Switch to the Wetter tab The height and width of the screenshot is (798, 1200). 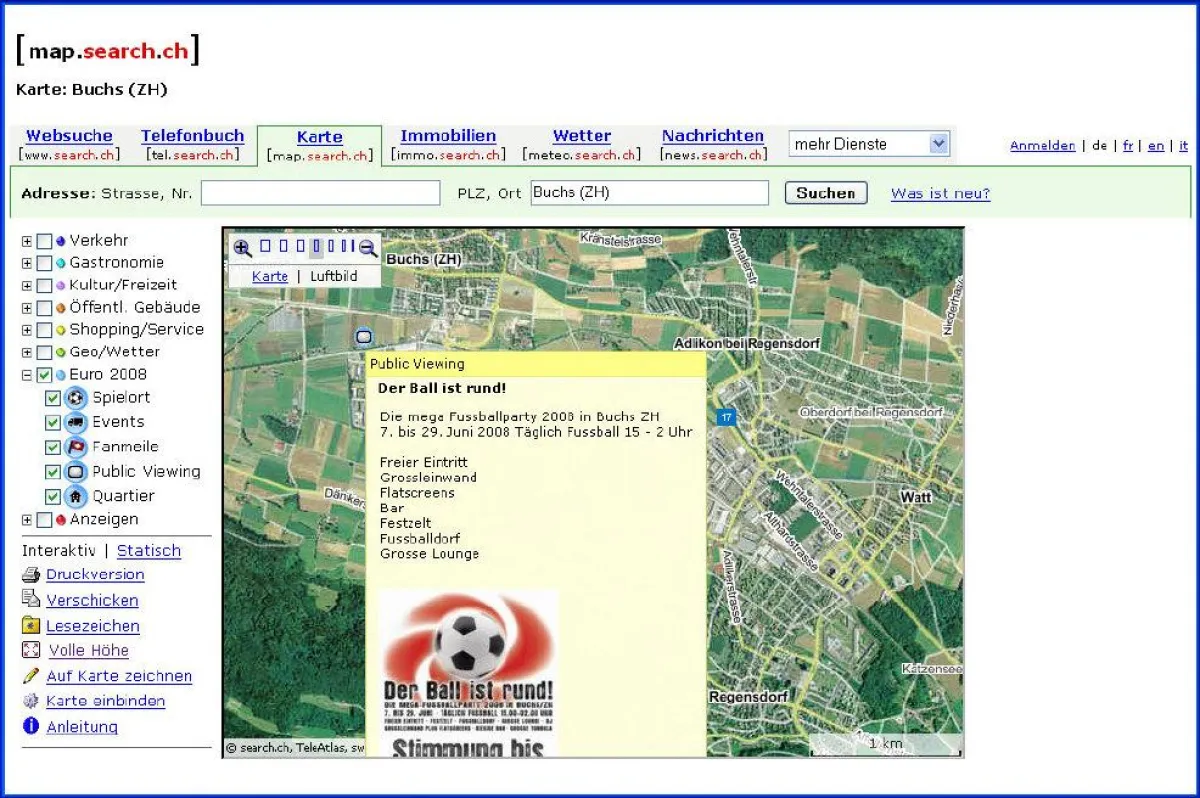point(580,135)
